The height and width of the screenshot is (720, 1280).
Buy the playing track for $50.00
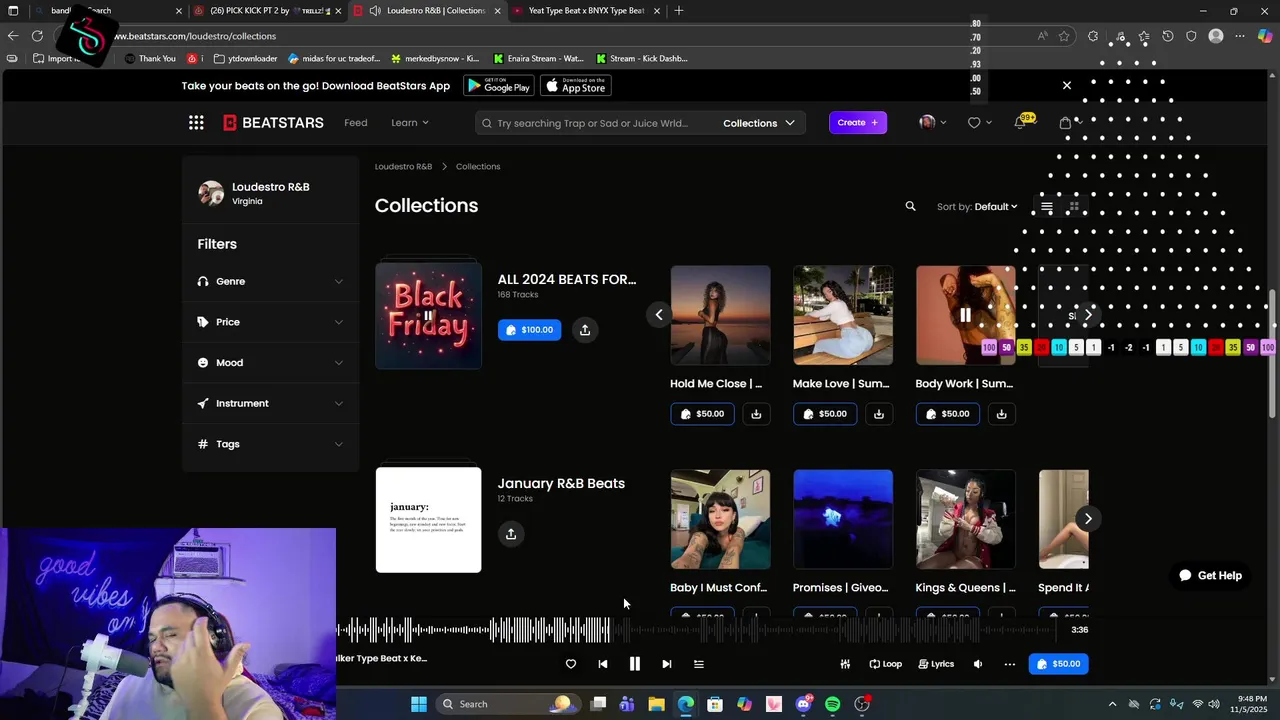tap(1058, 664)
